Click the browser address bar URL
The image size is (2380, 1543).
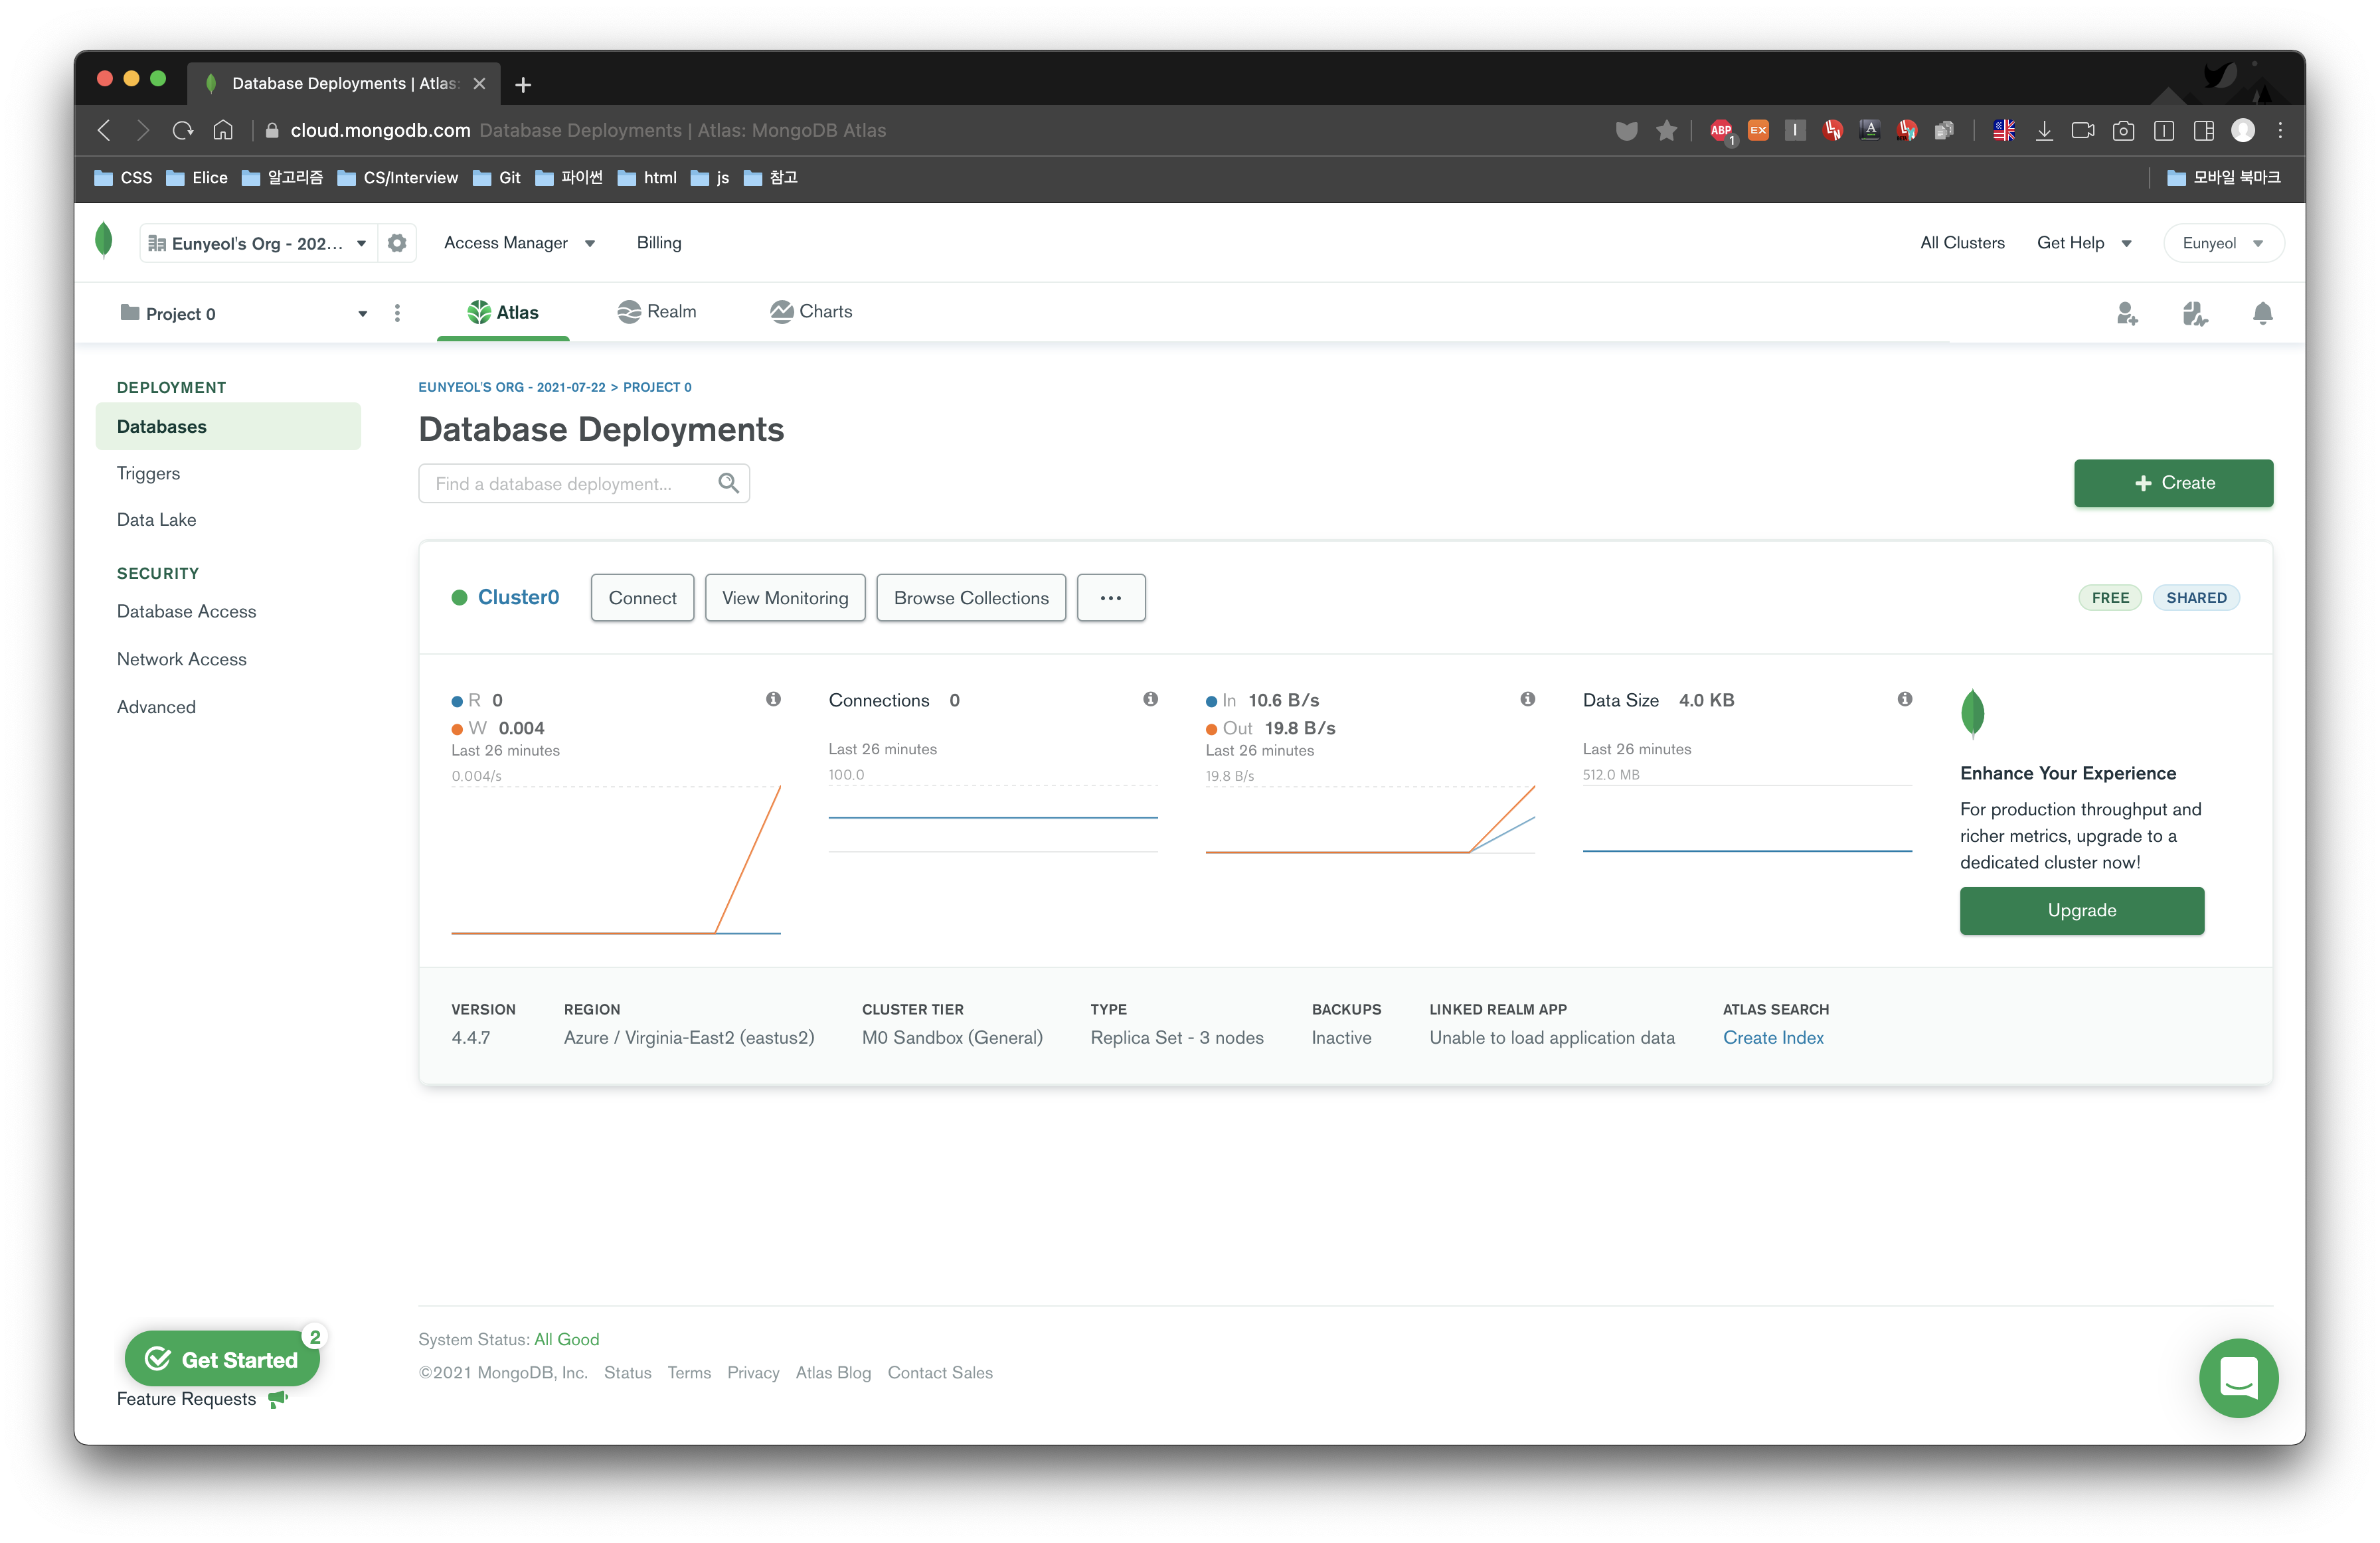tap(380, 130)
